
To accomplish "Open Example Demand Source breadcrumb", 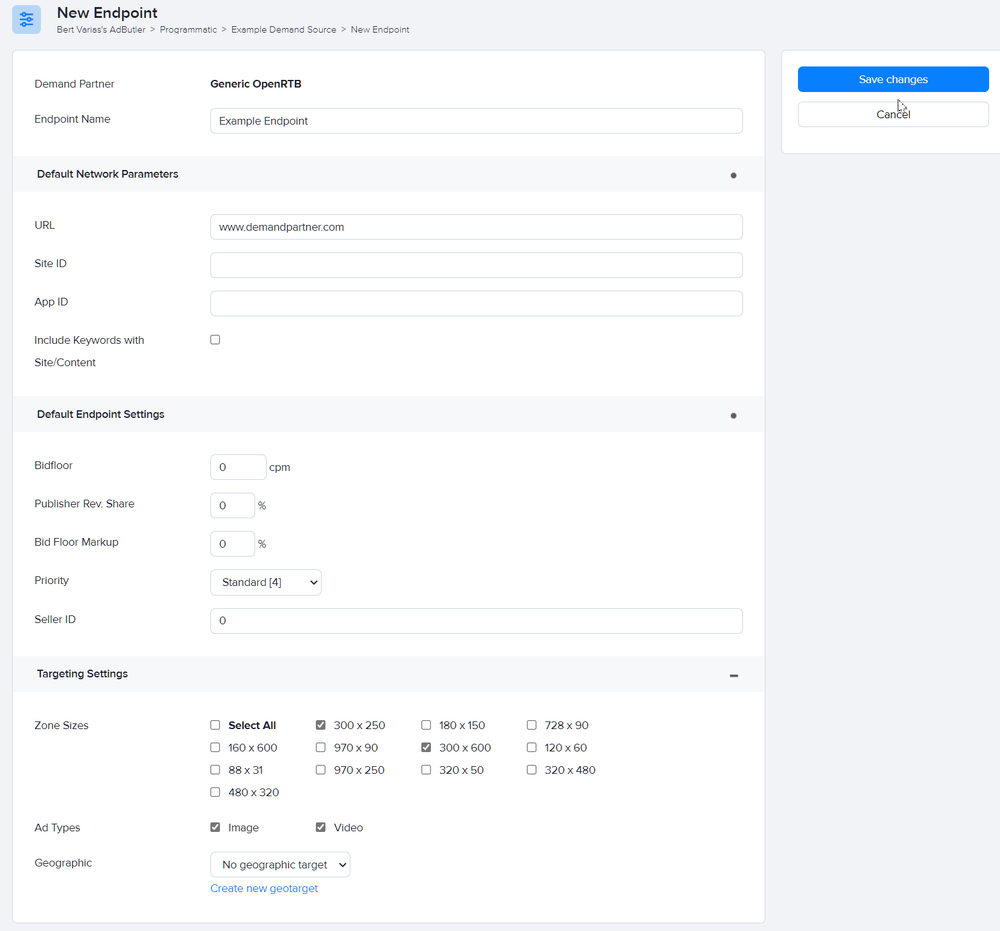I will (x=283, y=29).
